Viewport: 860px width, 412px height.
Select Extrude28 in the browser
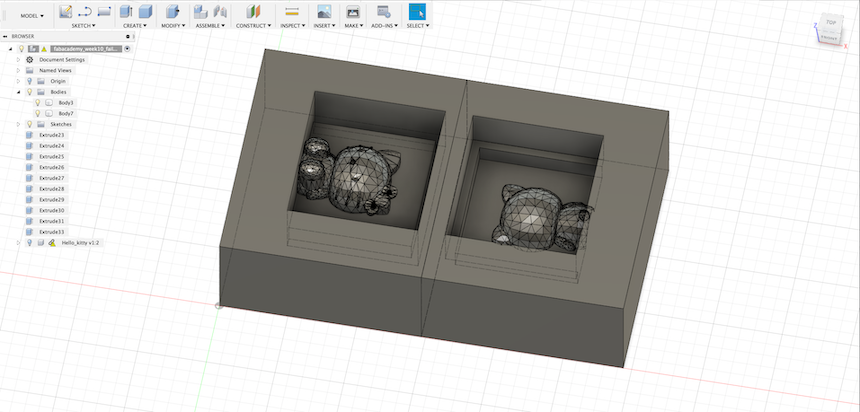(x=52, y=189)
